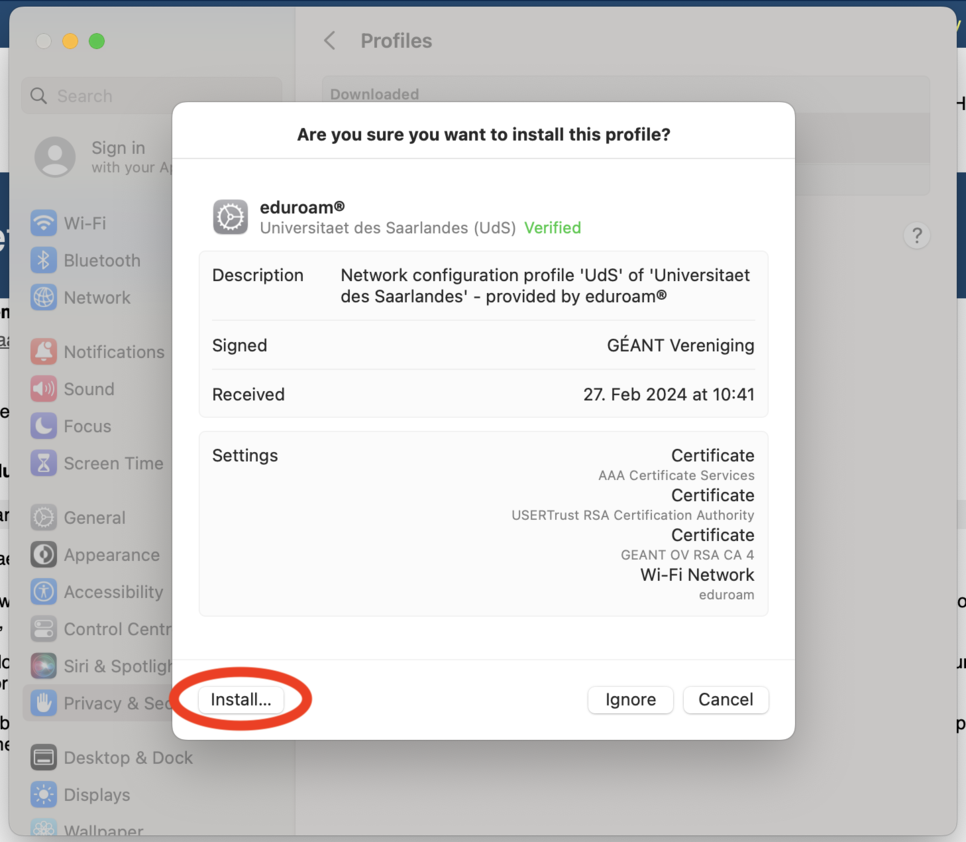The image size is (966, 842).
Task: Click the received date '27. Feb 2024 at 10:41'
Action: point(669,394)
